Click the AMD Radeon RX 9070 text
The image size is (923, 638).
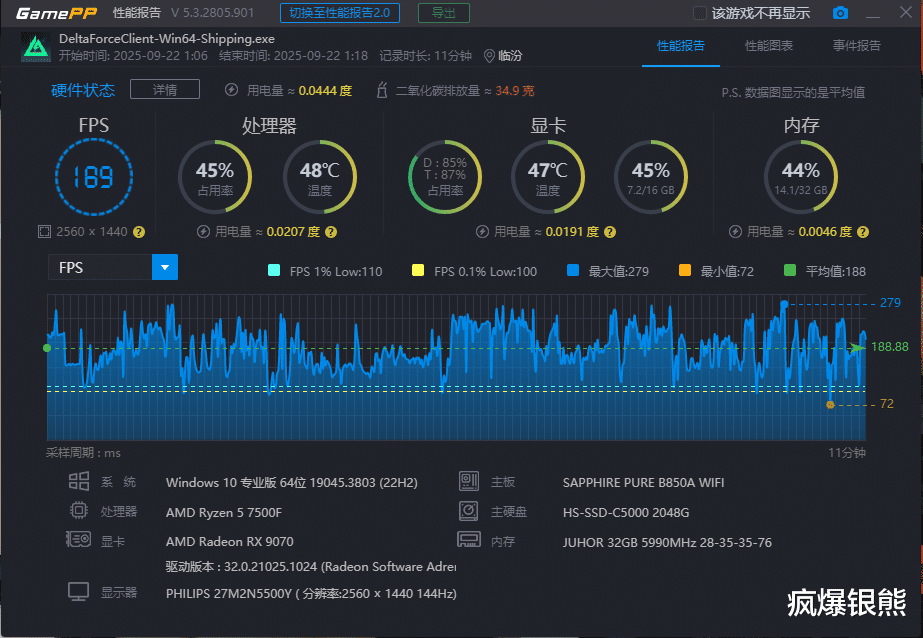tap(230, 541)
